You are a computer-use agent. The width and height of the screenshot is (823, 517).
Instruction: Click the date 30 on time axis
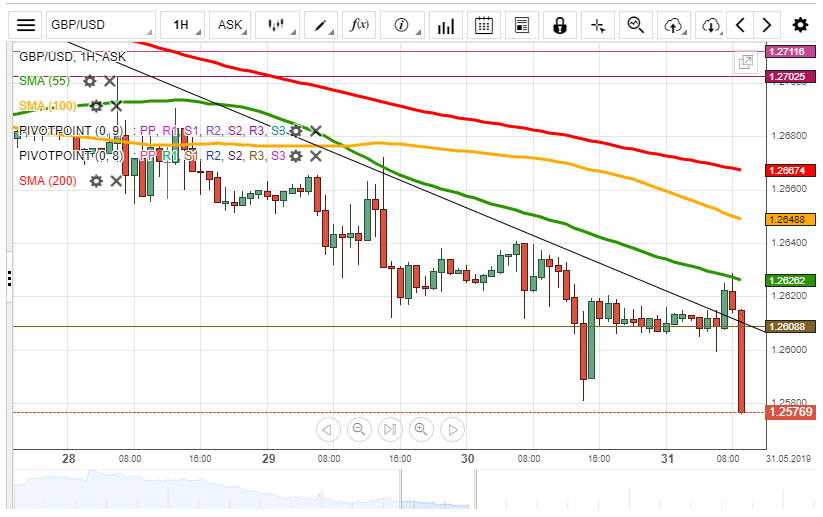coord(468,459)
